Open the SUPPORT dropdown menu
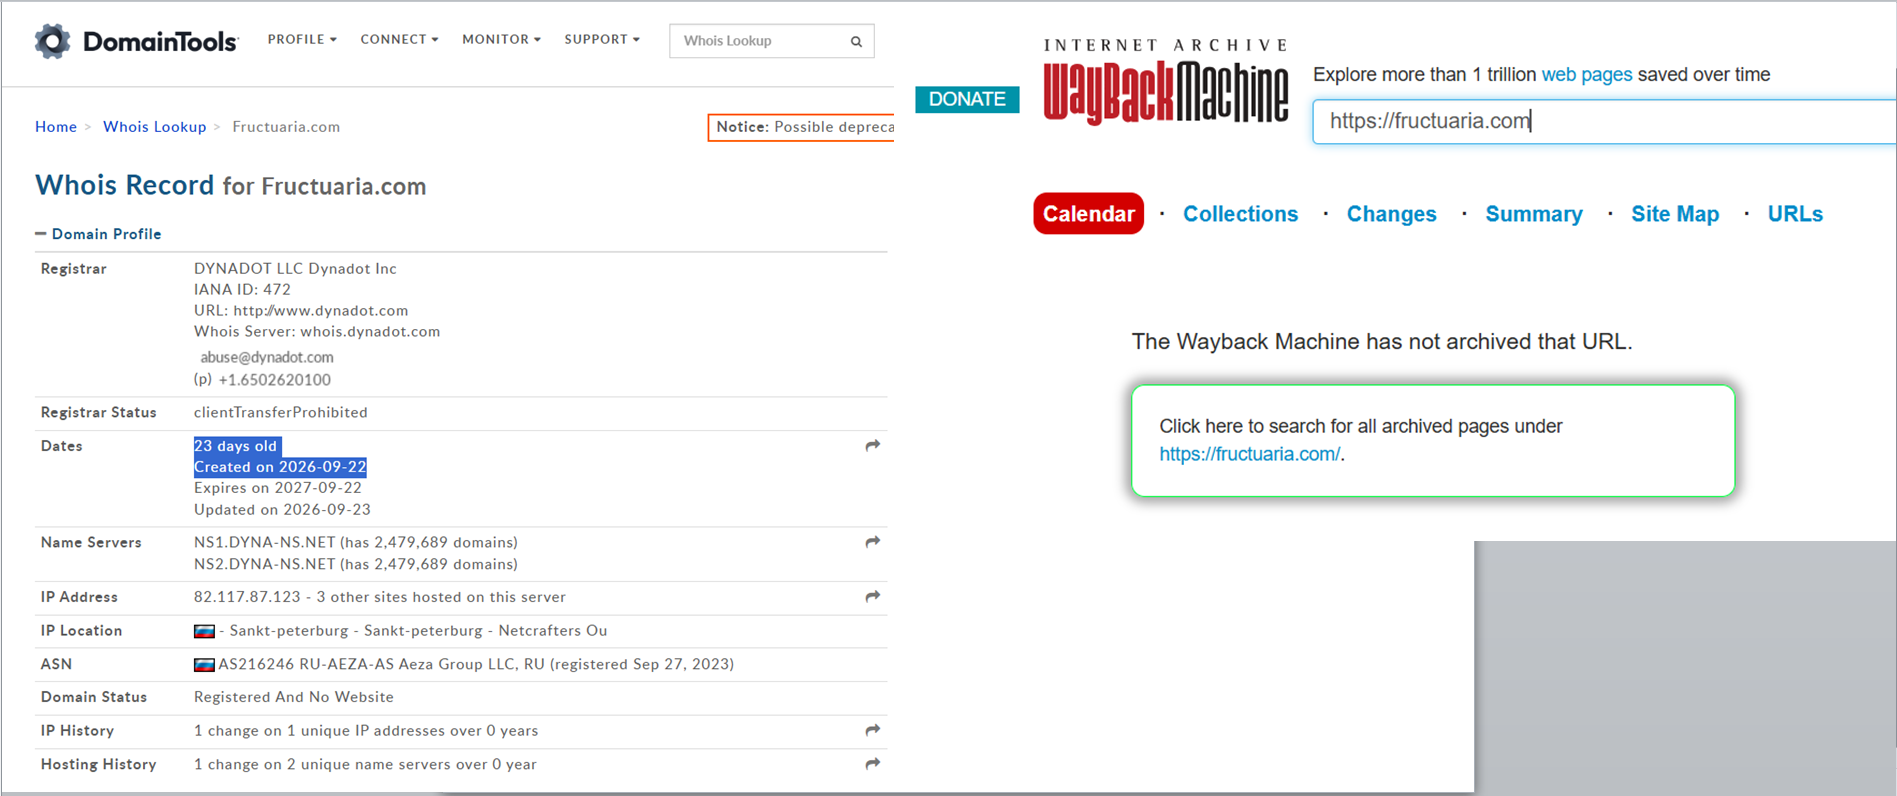The height and width of the screenshot is (796, 1897). coord(602,39)
